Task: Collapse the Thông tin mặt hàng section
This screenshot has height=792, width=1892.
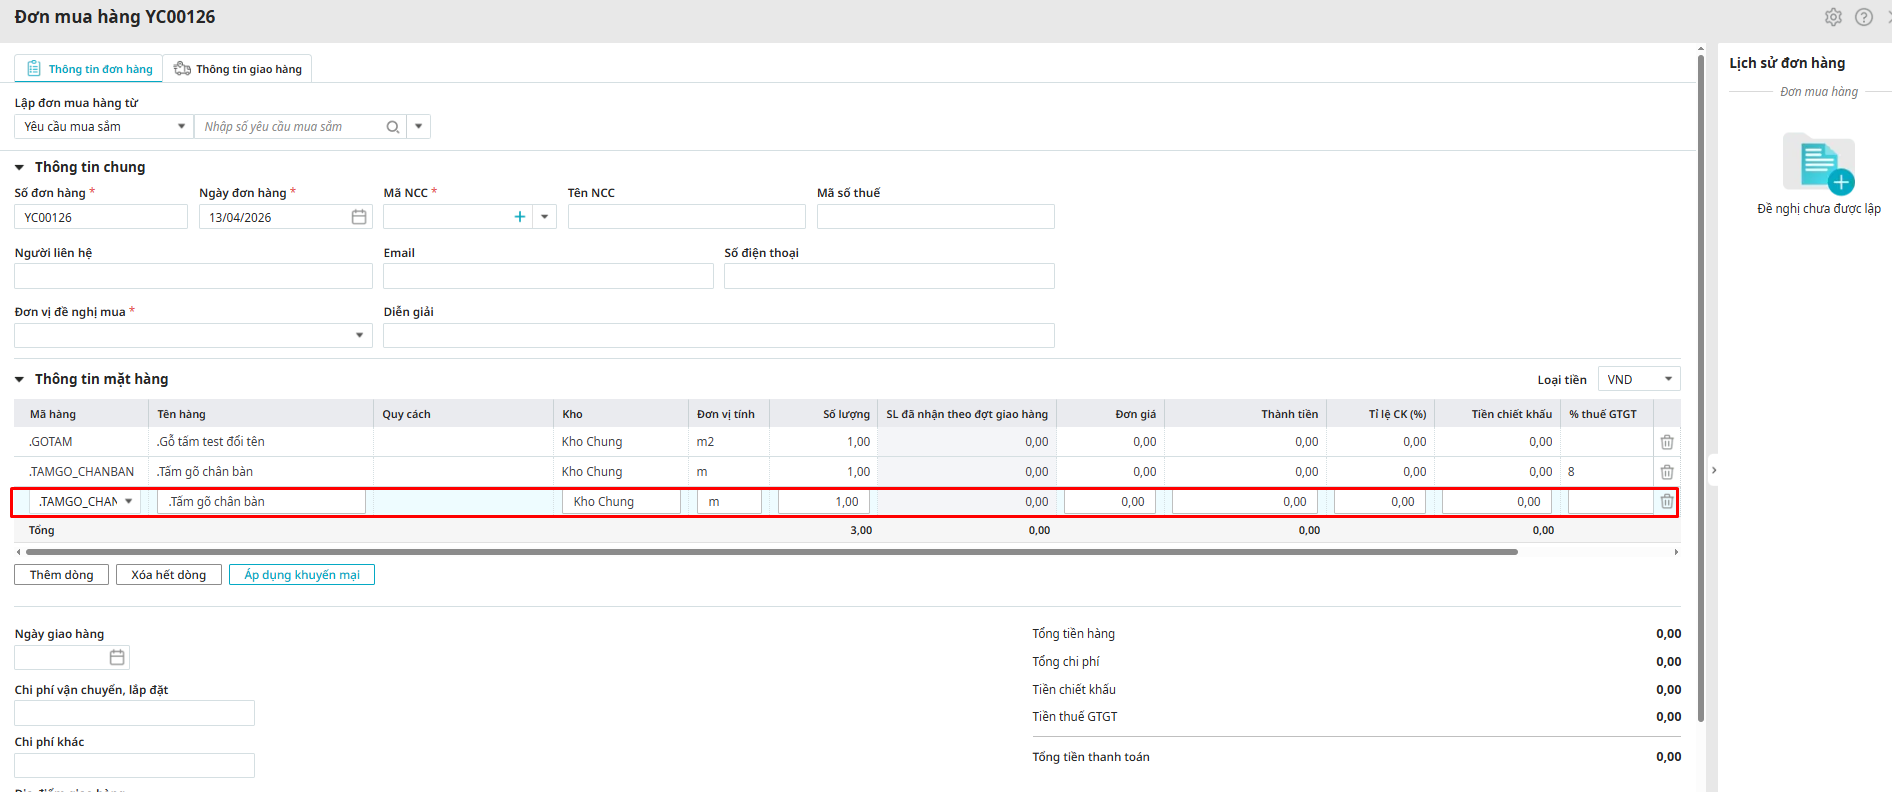Action: click(x=20, y=380)
